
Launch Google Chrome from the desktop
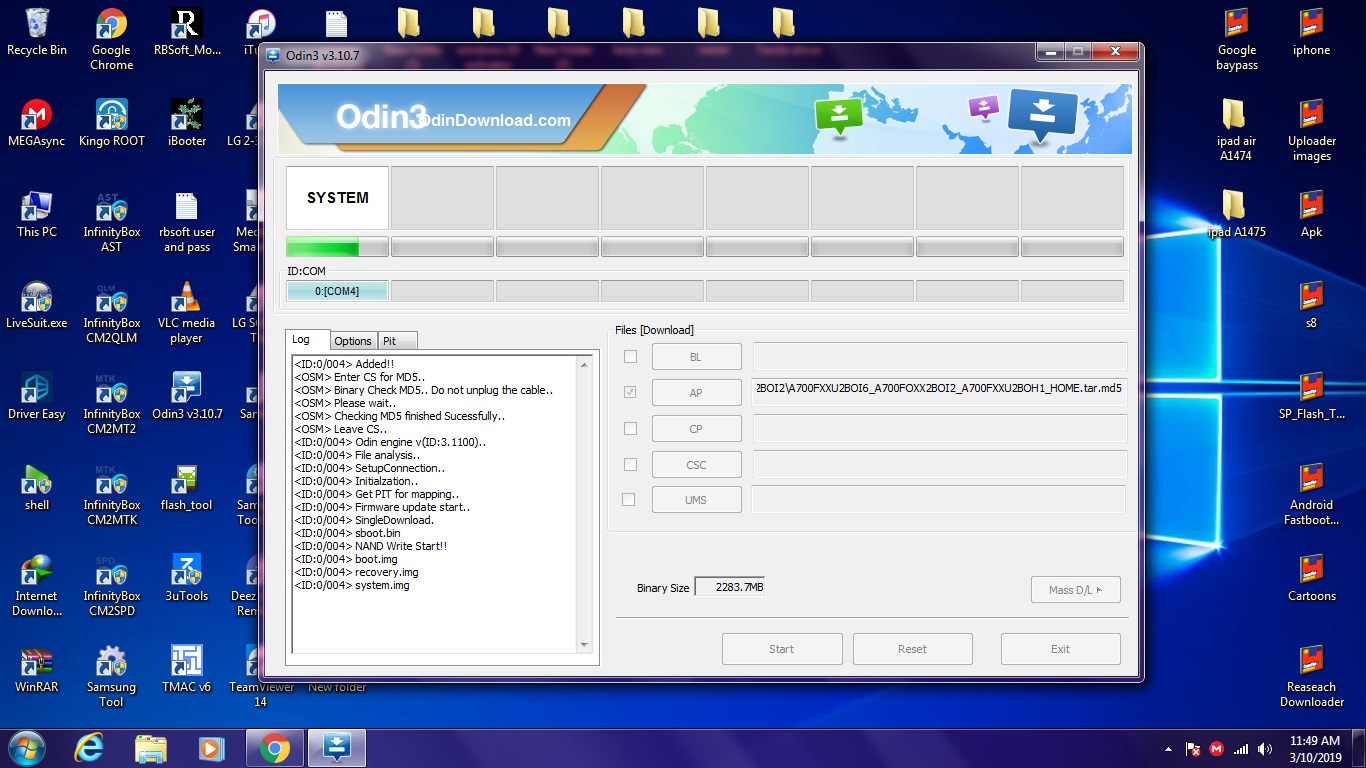[111, 40]
